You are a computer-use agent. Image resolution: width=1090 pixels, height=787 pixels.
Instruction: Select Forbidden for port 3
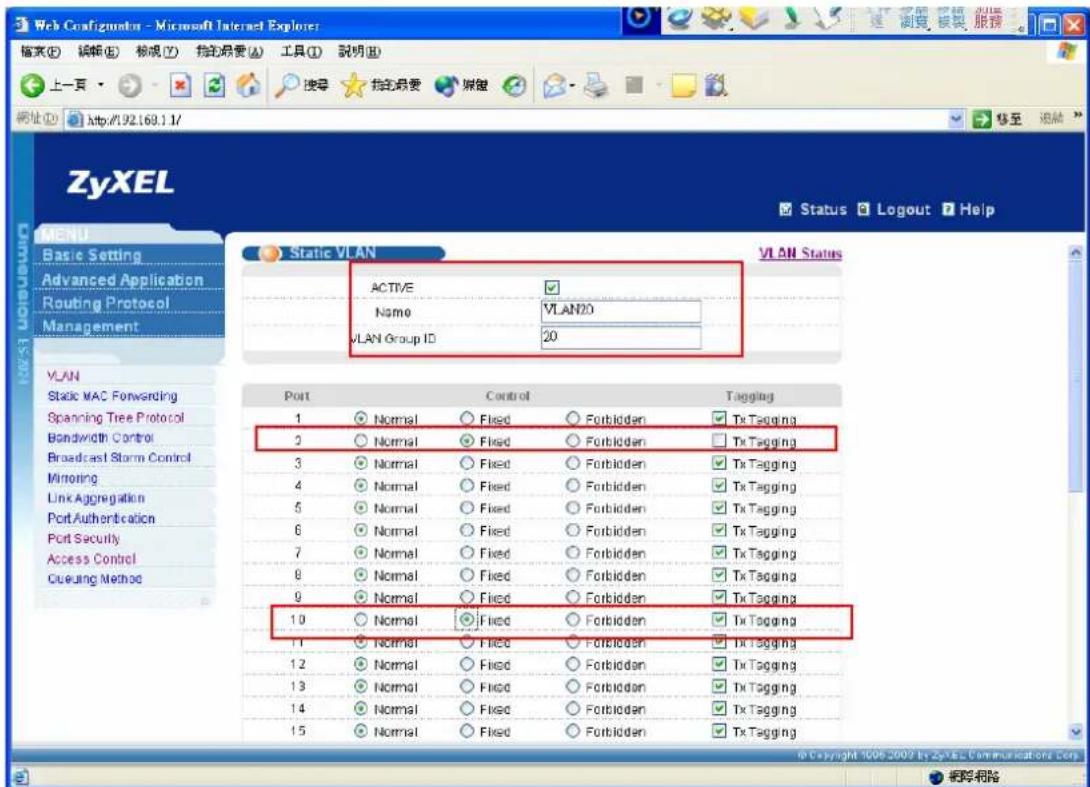[572, 463]
